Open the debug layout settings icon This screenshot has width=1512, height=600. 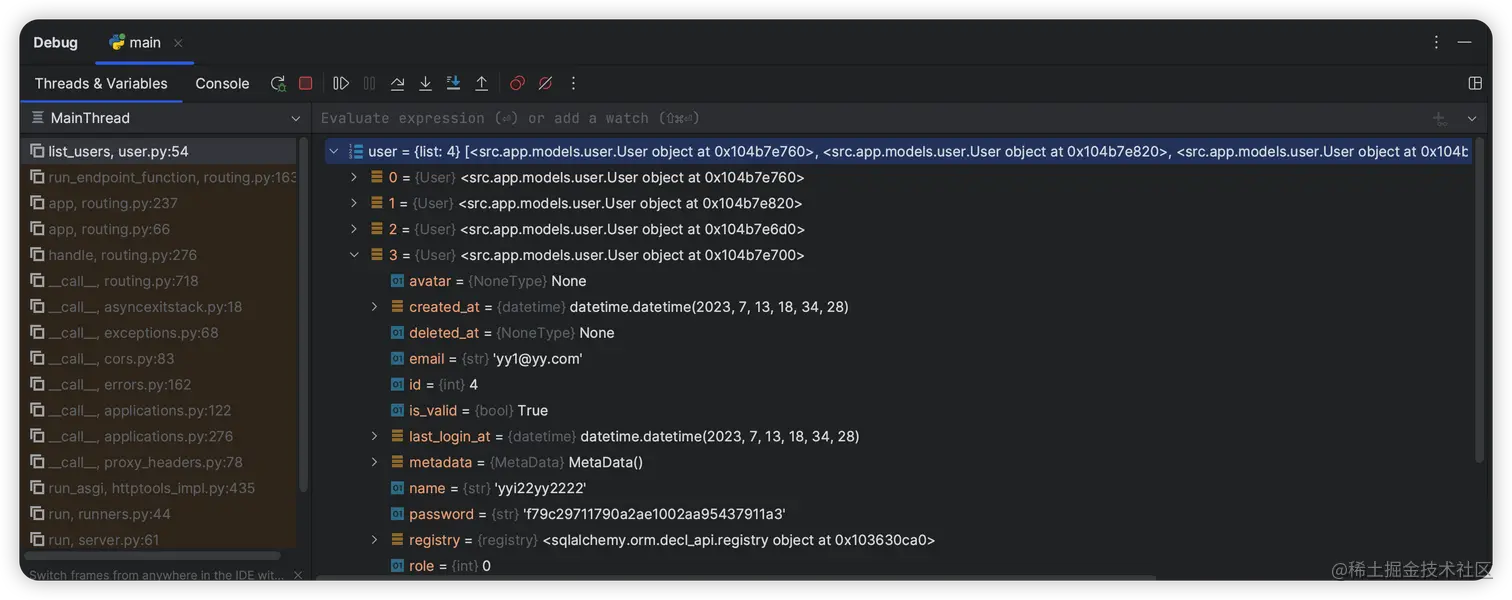[x=1475, y=84]
